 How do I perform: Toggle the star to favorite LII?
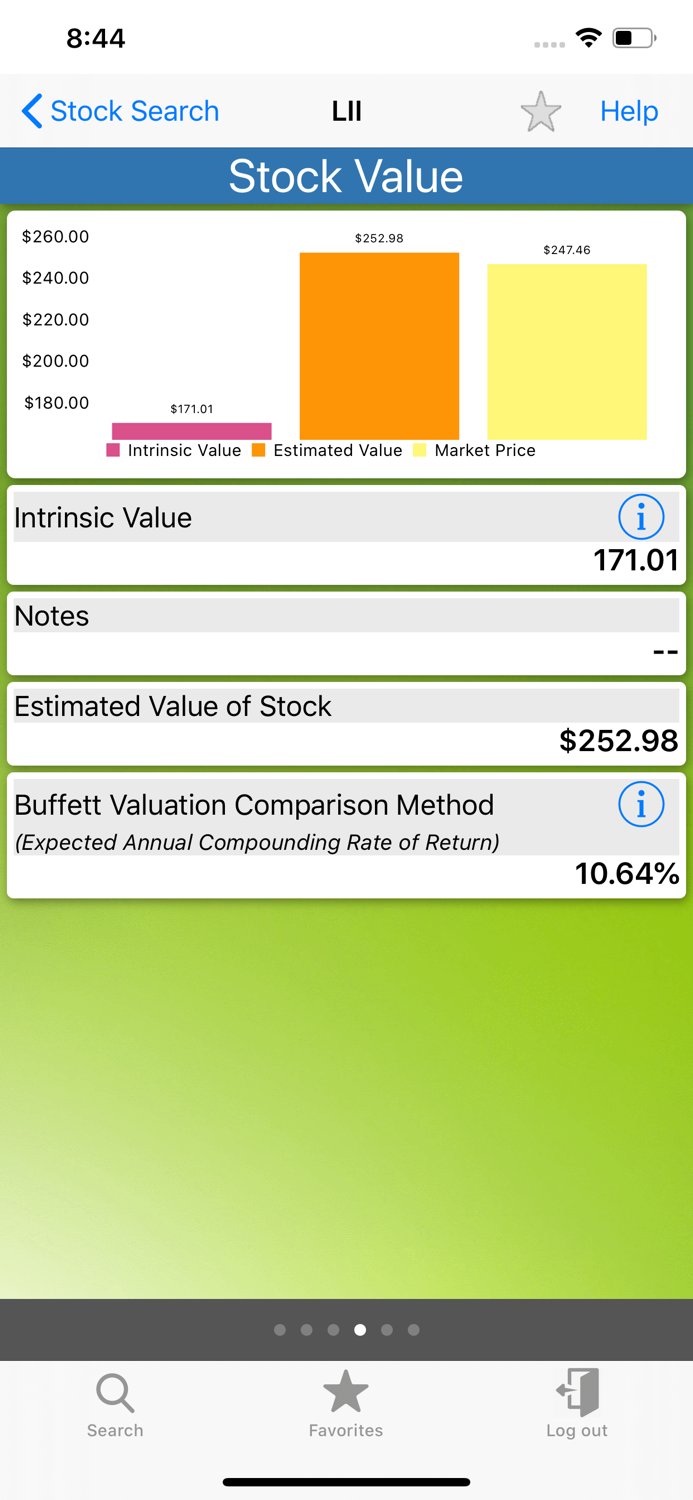(540, 111)
